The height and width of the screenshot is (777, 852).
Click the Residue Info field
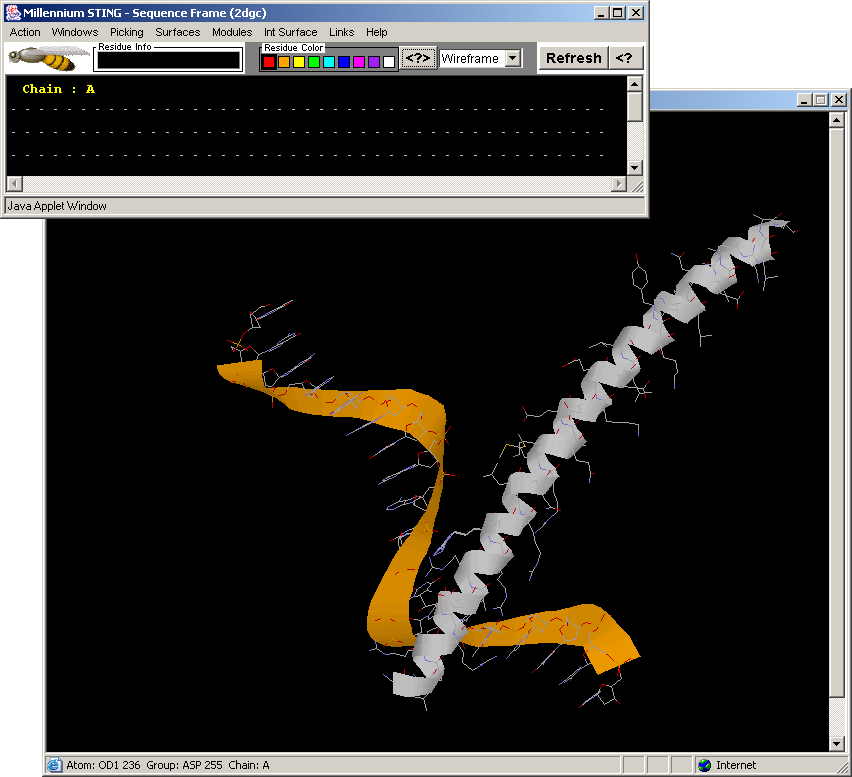168,60
